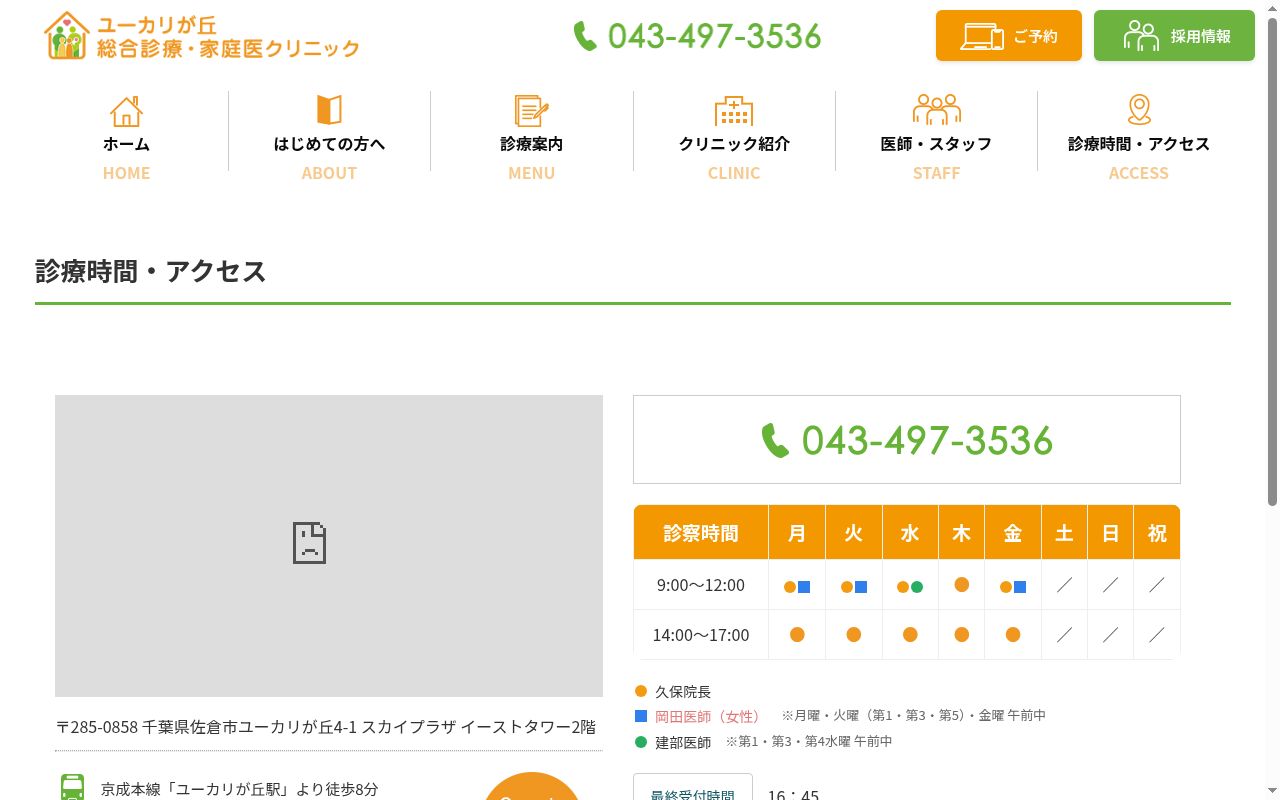Click the staff group icon above 医師・スタッフ
1280x800 pixels.
(936, 110)
